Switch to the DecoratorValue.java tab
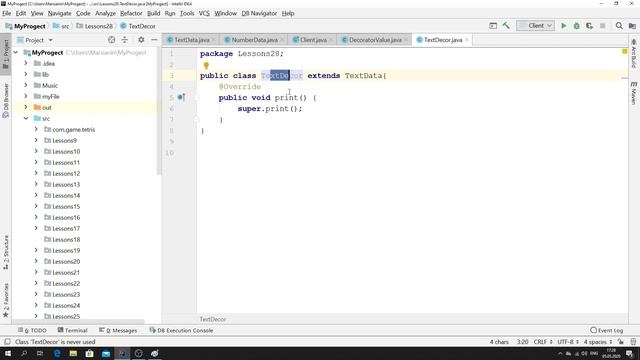Image resolution: width=640 pixels, height=360 pixels. click(x=375, y=40)
